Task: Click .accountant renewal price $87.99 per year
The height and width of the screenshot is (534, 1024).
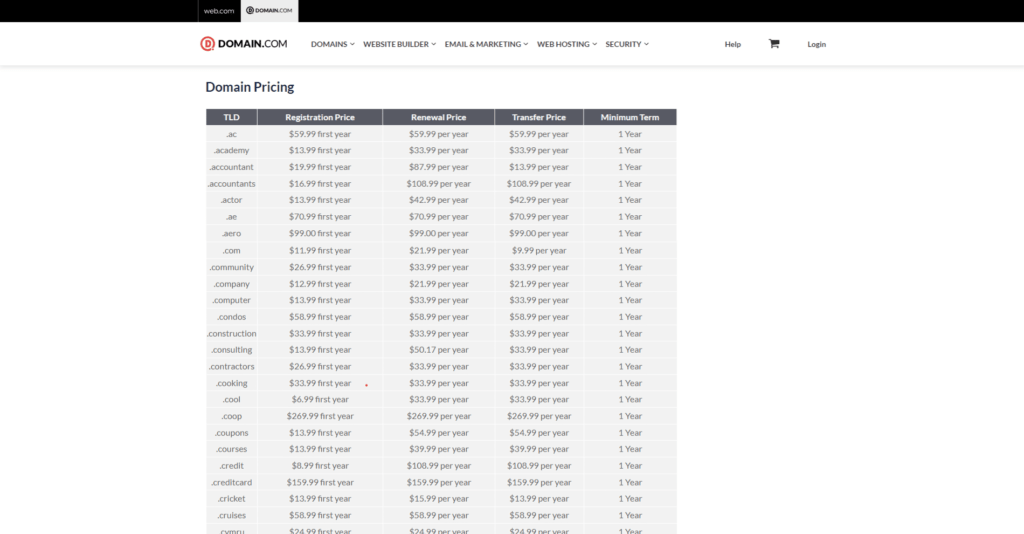Action: pyautogui.click(x=439, y=167)
